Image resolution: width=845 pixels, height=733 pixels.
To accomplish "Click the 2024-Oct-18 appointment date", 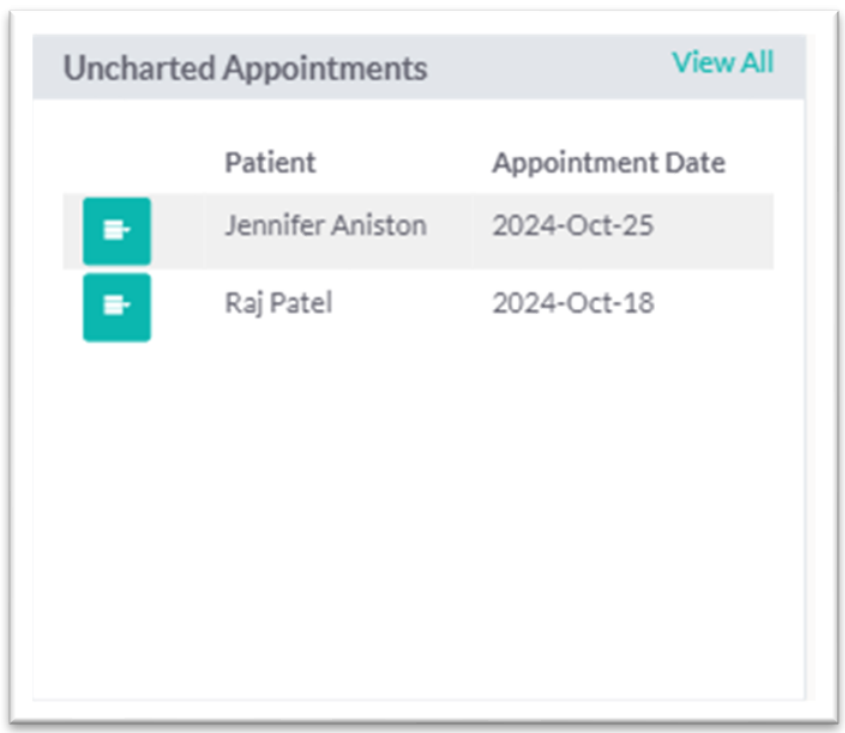I will tap(572, 303).
